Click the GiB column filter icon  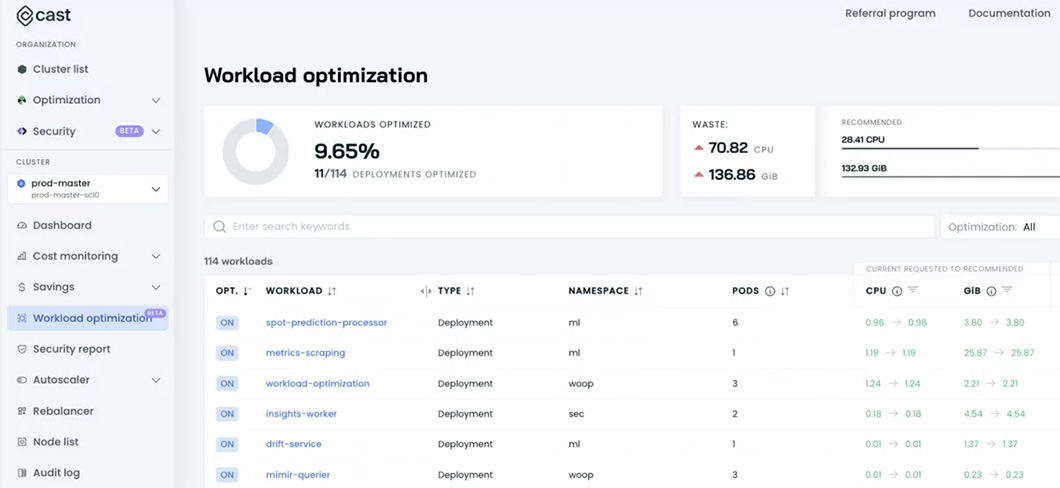click(1007, 290)
